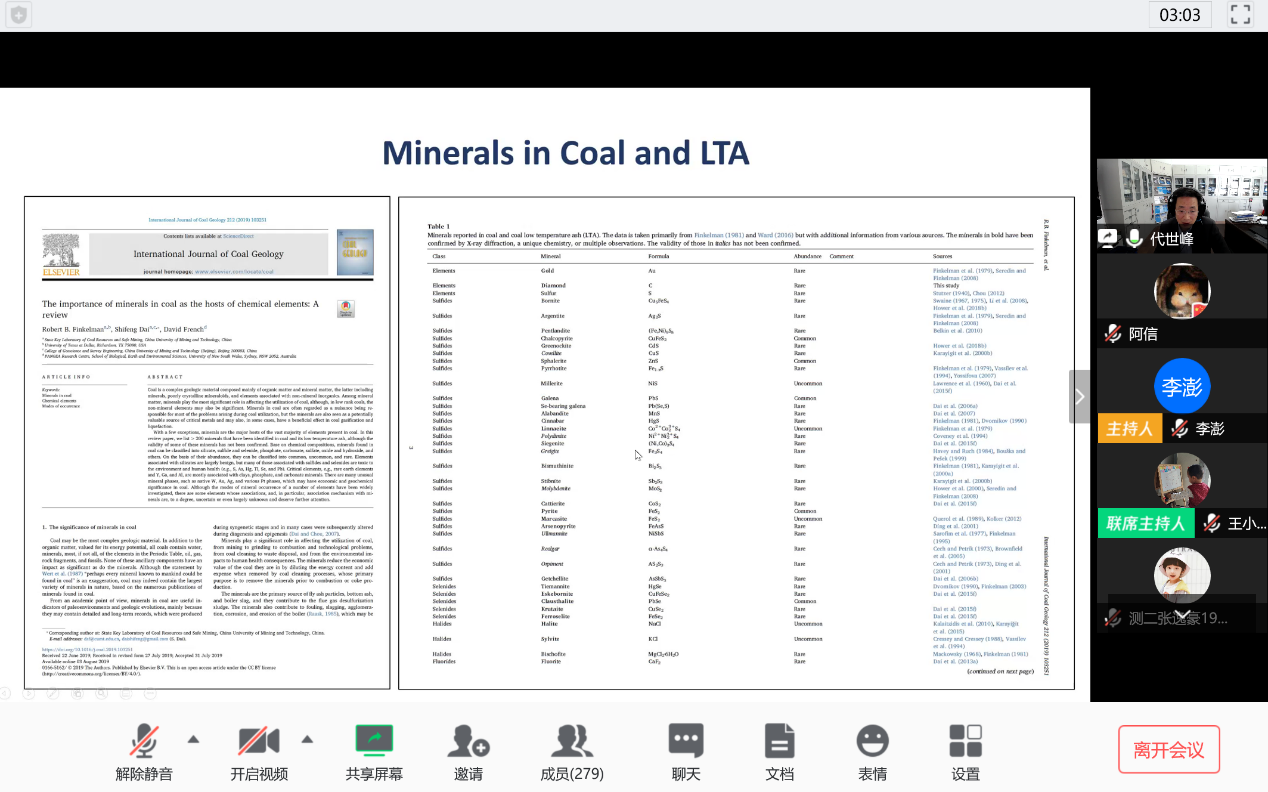Viewport: 1268px width, 792px height.
Task: Click the 'Sources' column header in Table 1
Action: tap(943, 257)
